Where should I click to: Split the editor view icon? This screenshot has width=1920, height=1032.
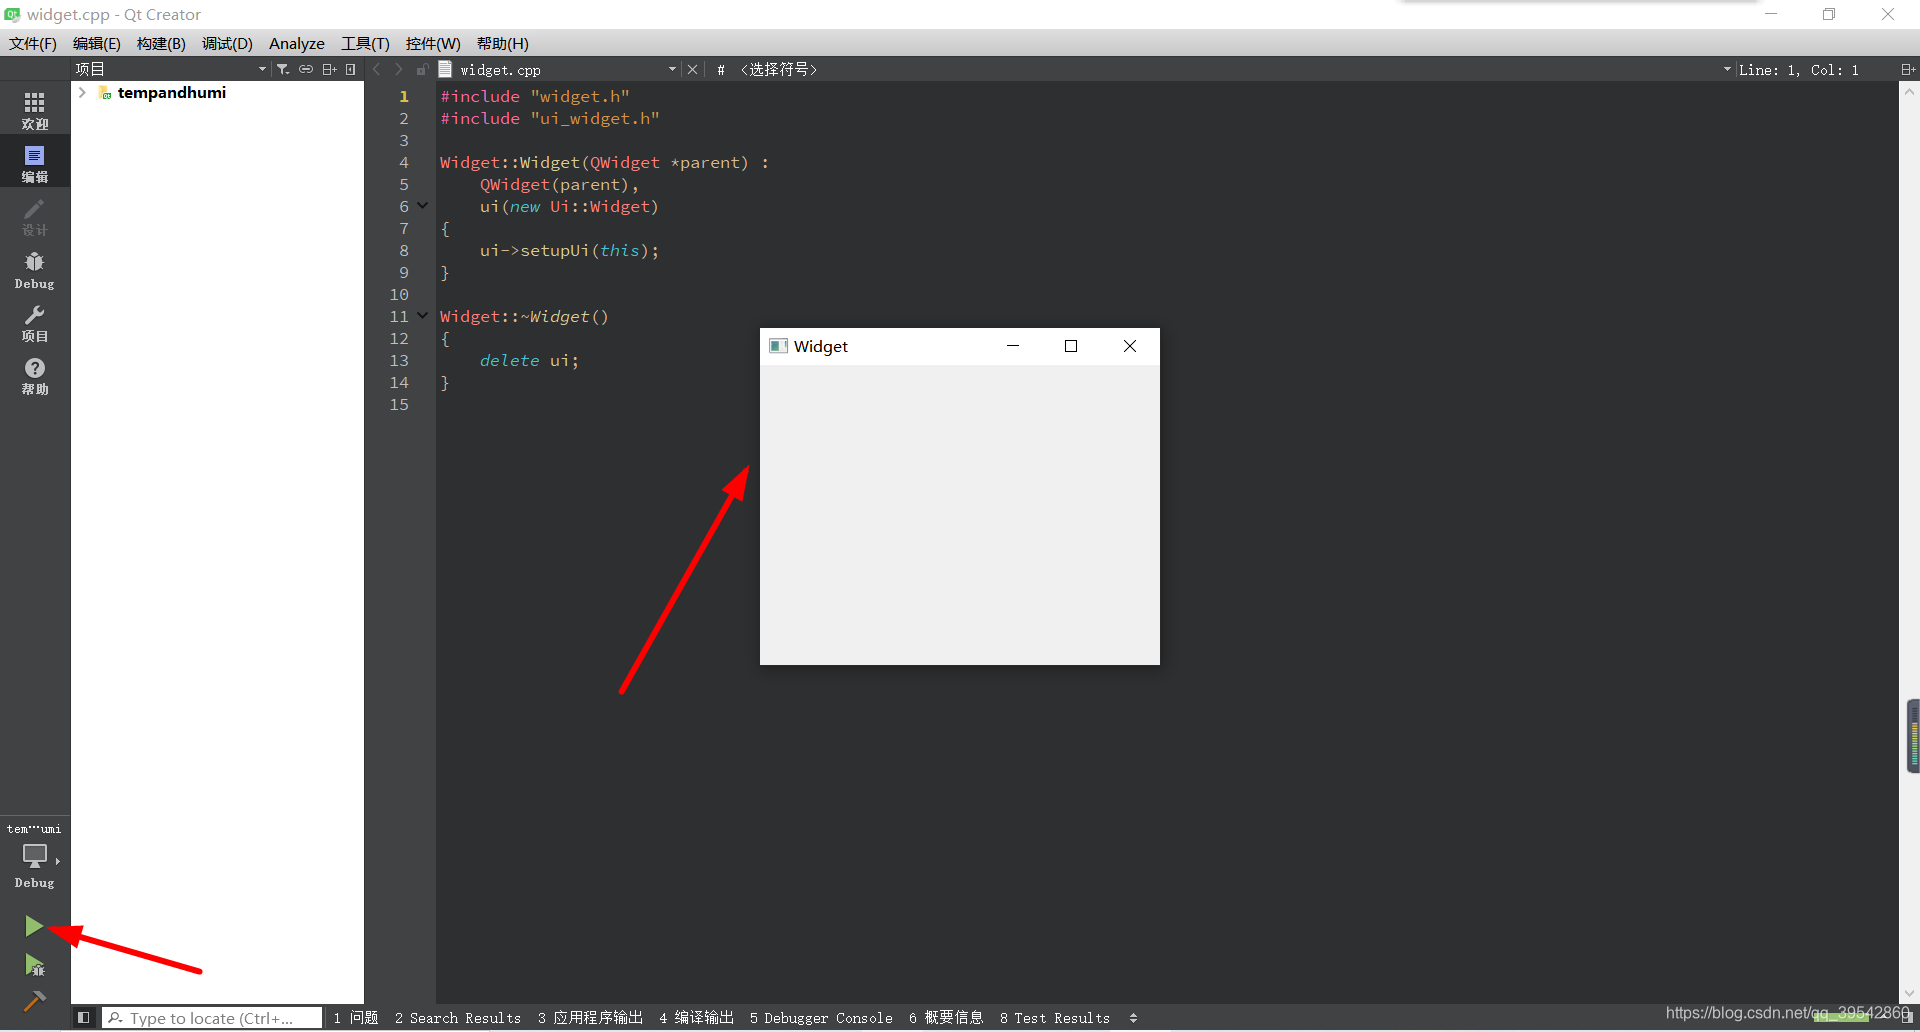click(1907, 69)
